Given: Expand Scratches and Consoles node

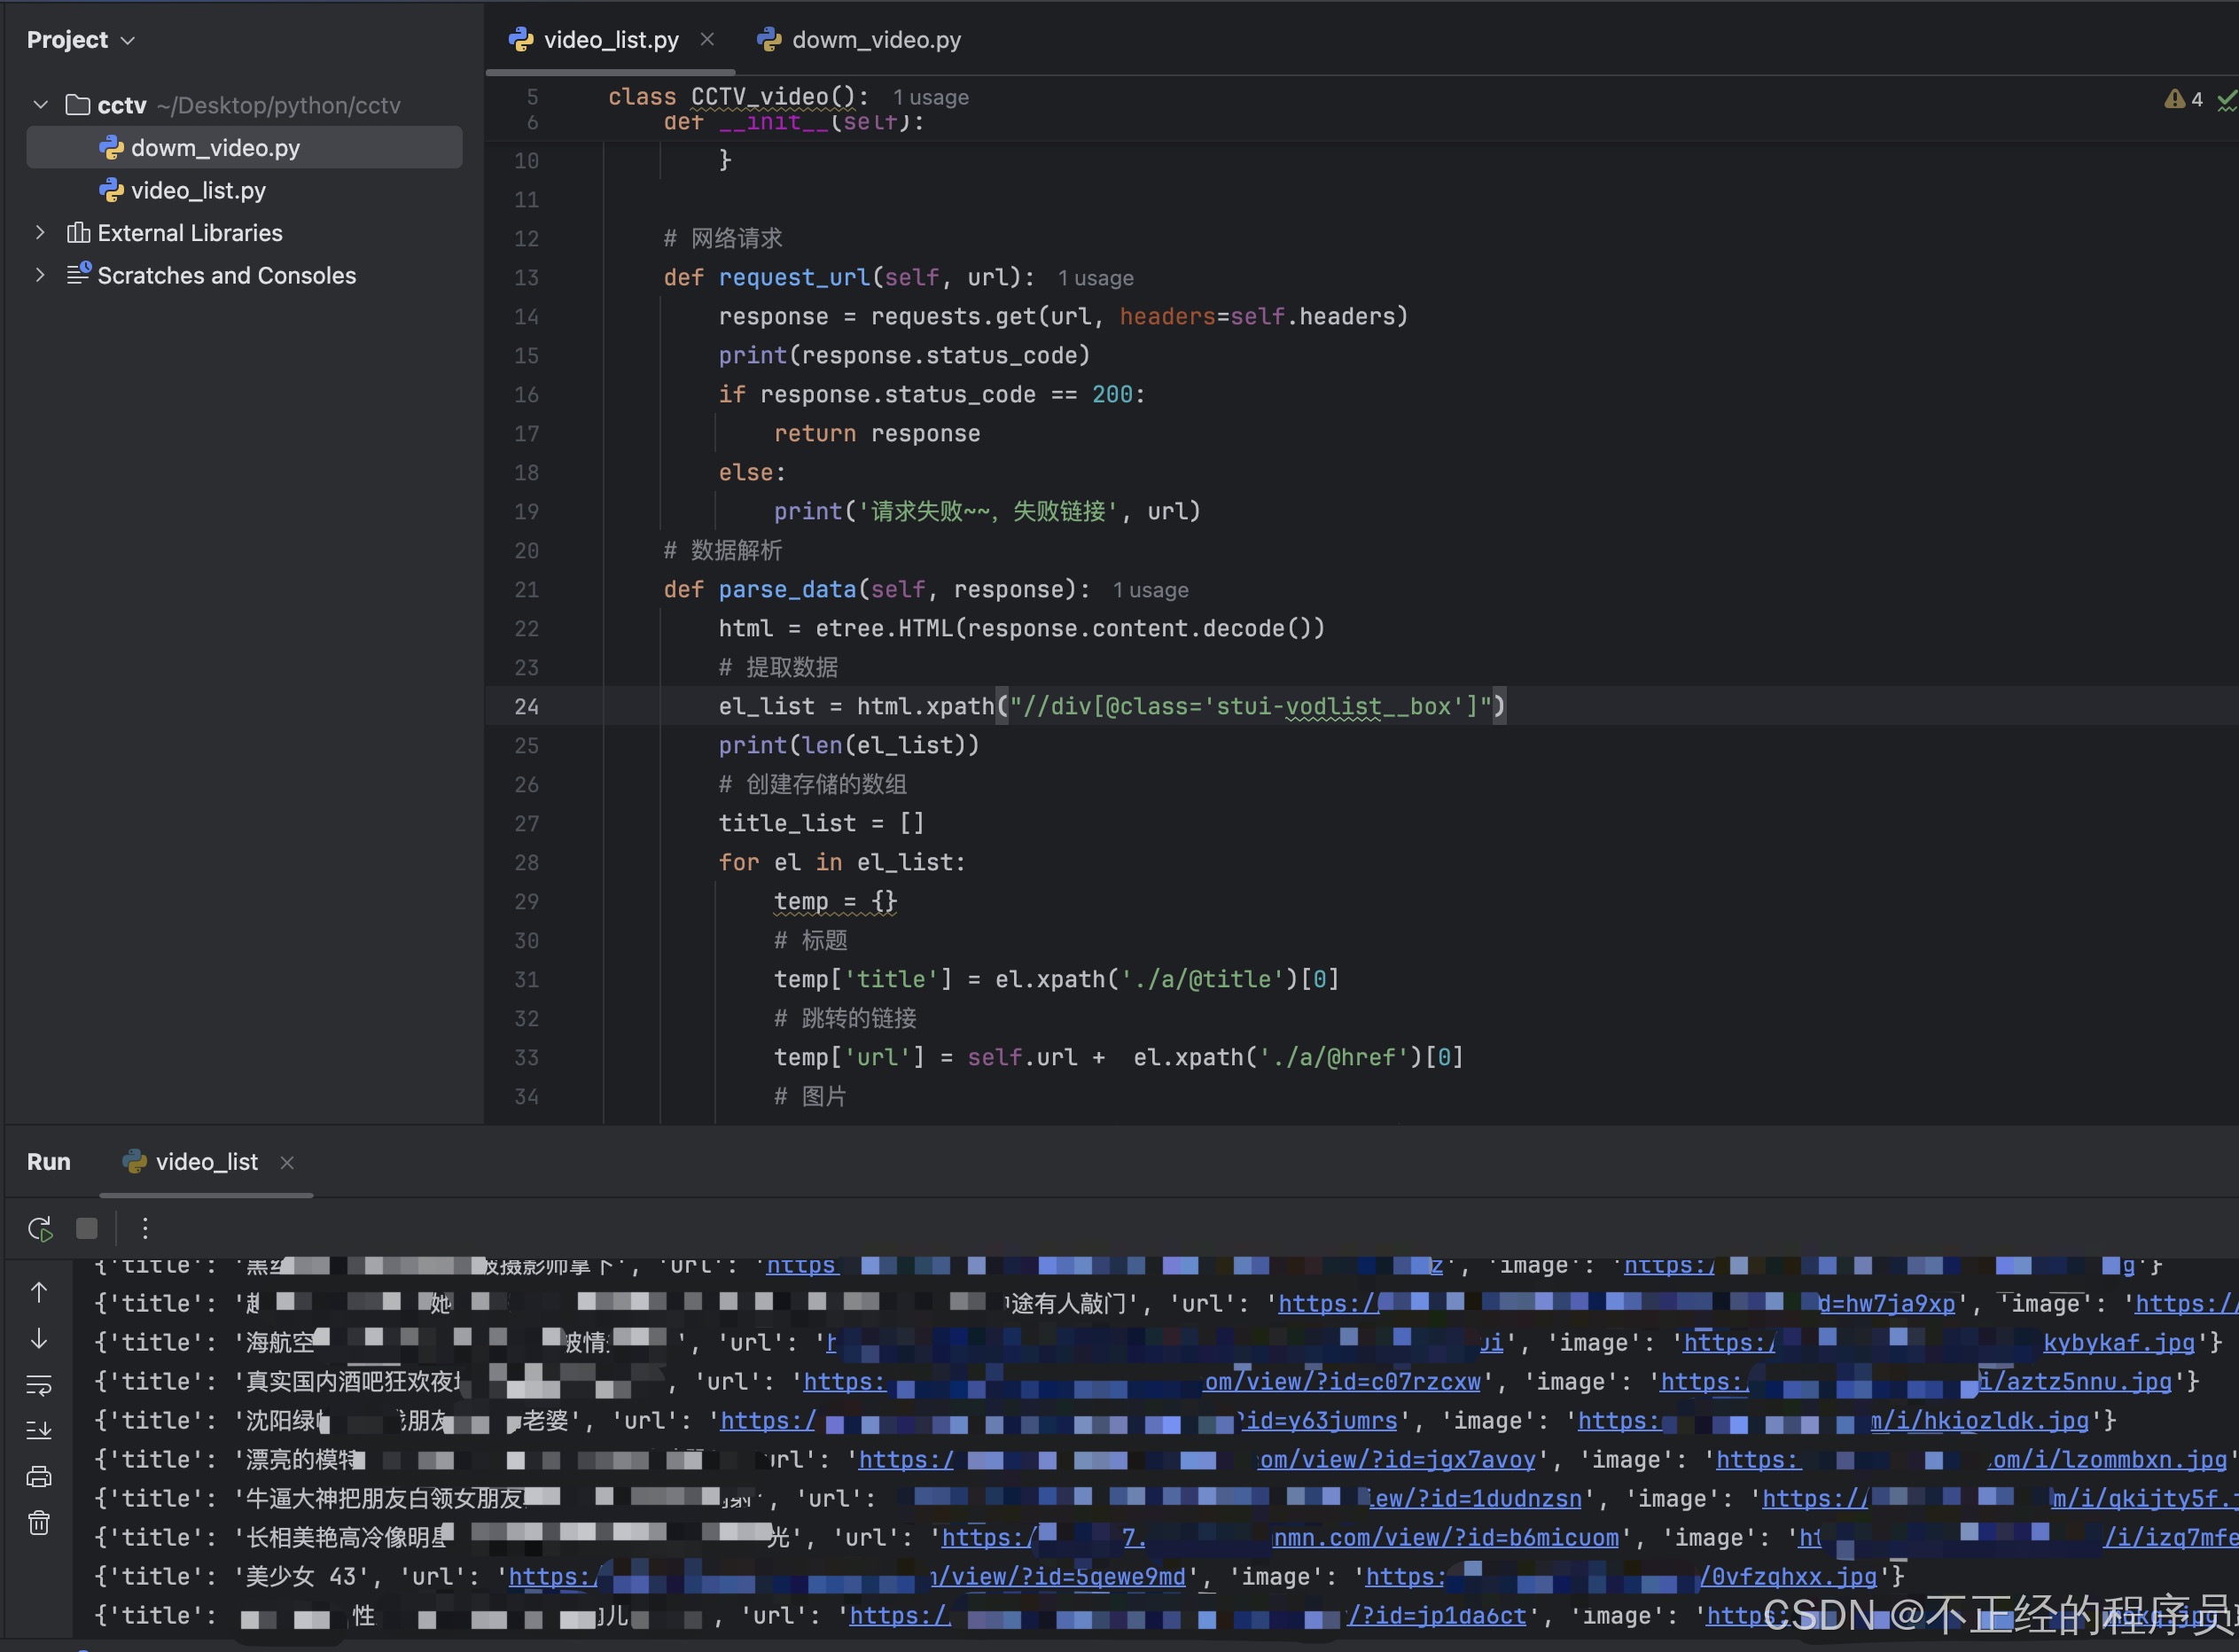Looking at the screenshot, I should point(41,275).
